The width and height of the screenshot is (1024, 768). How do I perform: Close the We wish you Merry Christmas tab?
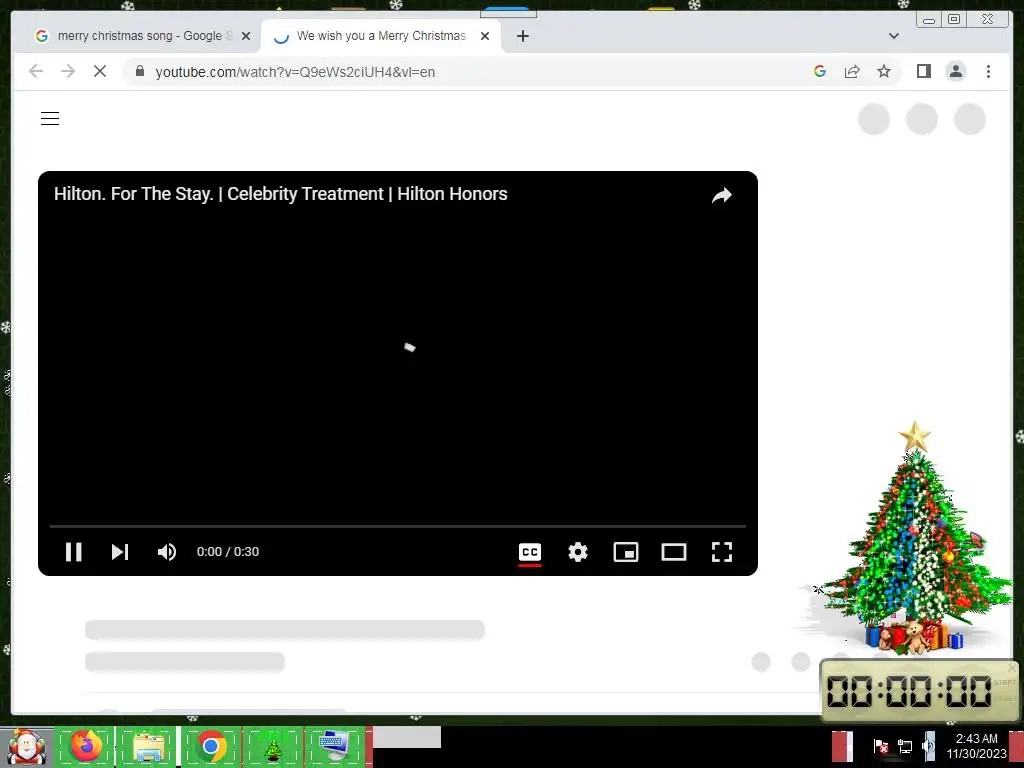[485, 36]
